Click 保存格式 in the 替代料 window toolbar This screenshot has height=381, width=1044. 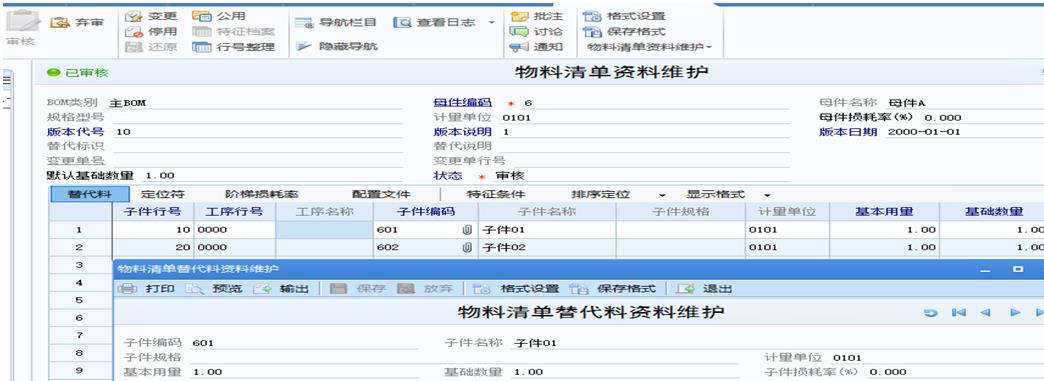(x=613, y=289)
